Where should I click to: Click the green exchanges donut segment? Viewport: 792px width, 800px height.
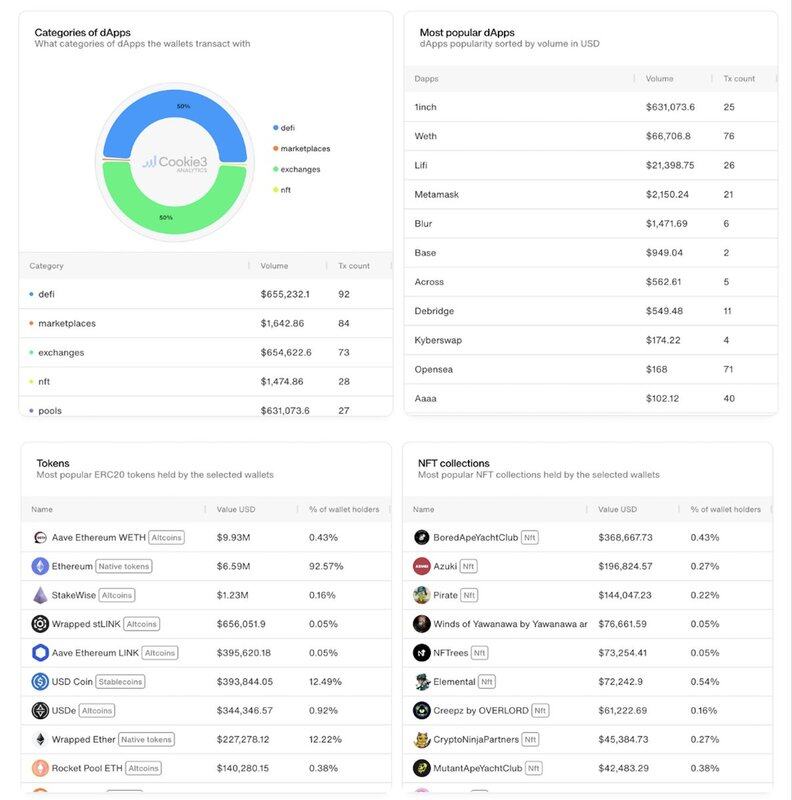tap(175, 219)
